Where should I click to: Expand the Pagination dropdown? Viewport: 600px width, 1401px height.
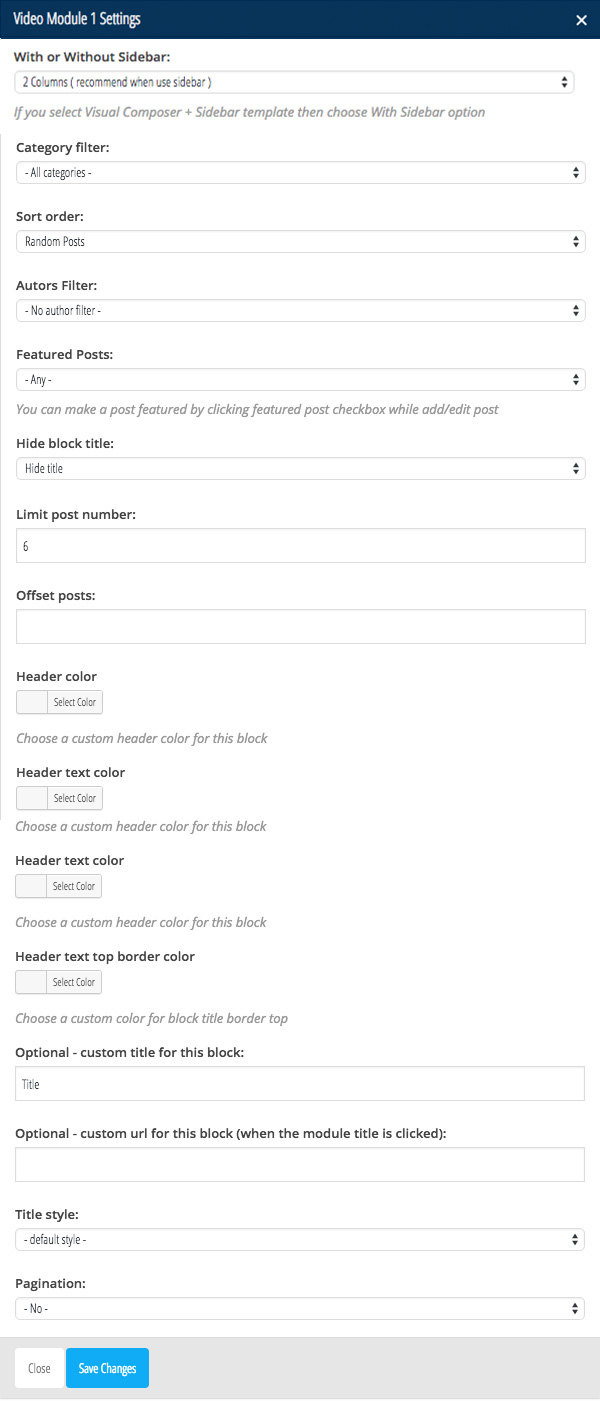(300, 1308)
